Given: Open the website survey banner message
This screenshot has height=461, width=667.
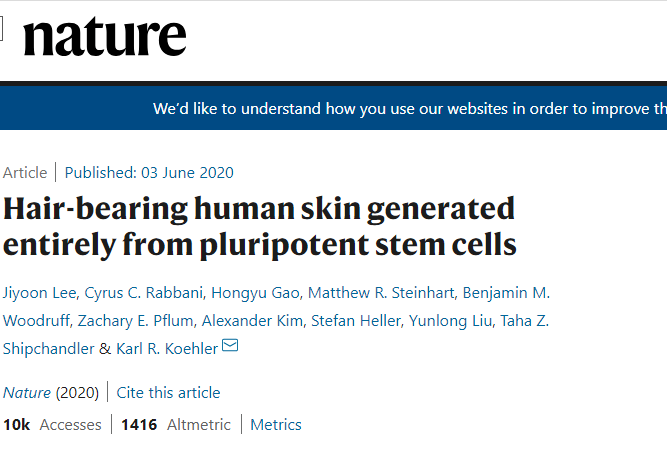Looking at the screenshot, I should pyautogui.click(x=410, y=109).
